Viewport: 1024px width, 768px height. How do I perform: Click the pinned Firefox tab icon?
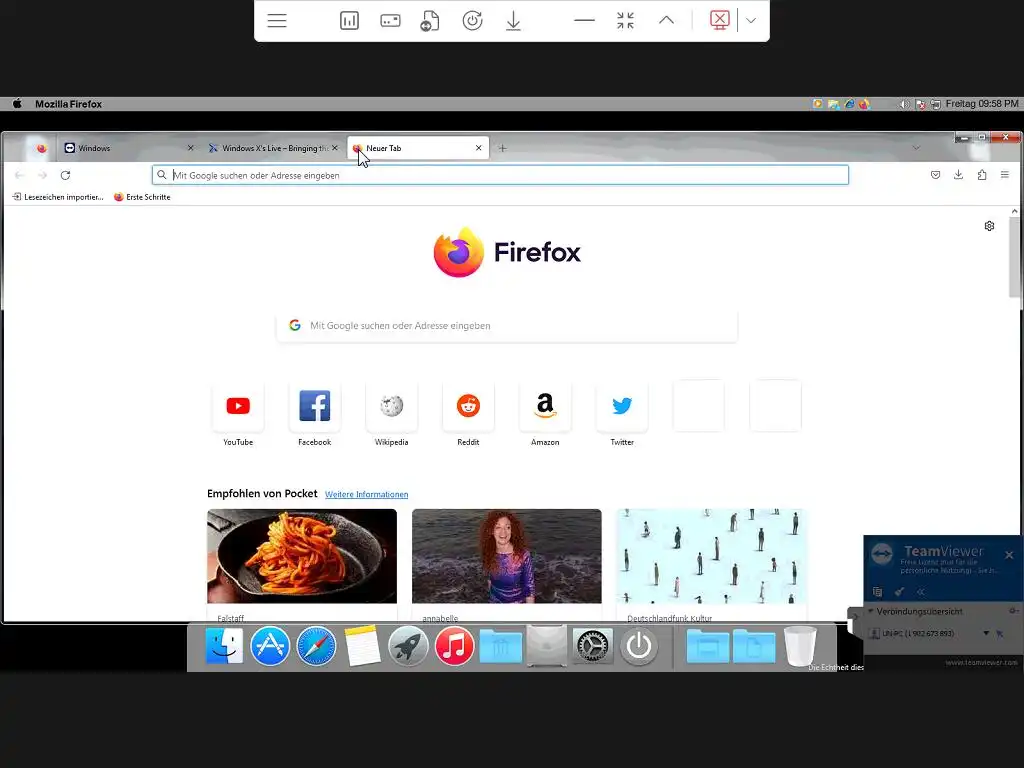tap(41, 148)
